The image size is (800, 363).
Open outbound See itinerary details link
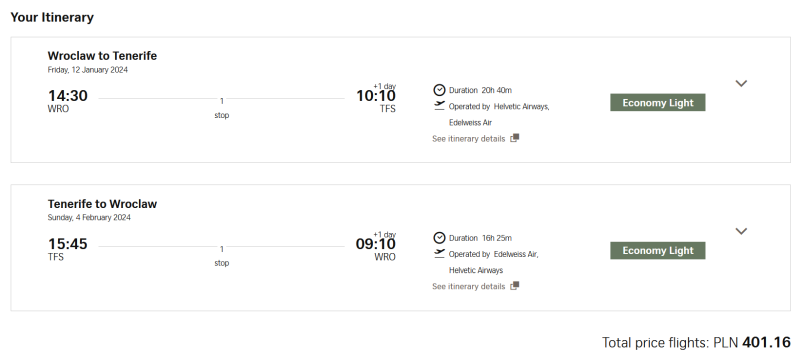[468, 139]
